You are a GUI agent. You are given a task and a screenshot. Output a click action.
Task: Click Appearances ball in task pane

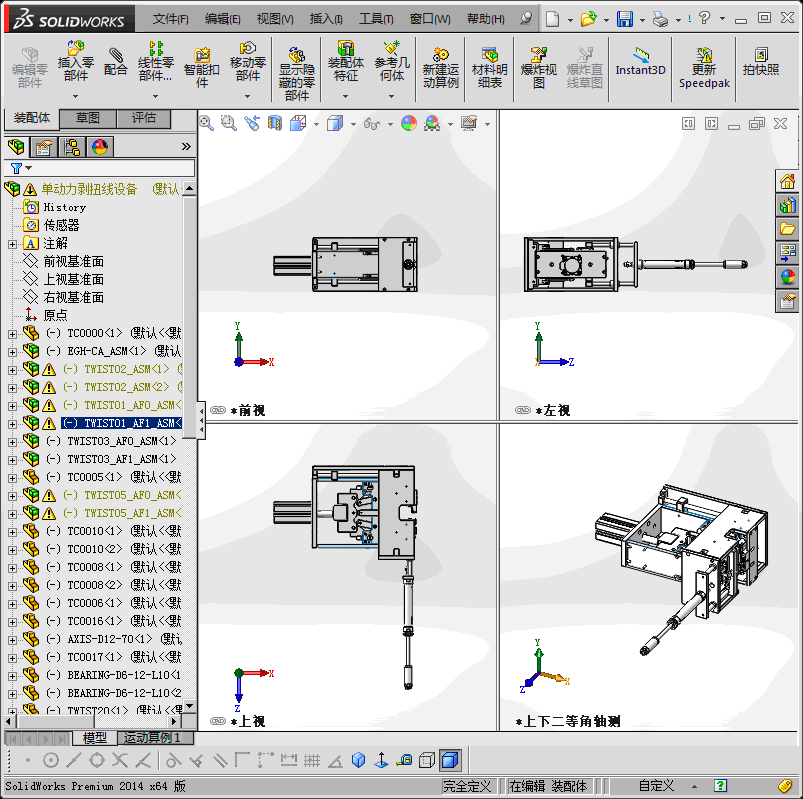787,277
